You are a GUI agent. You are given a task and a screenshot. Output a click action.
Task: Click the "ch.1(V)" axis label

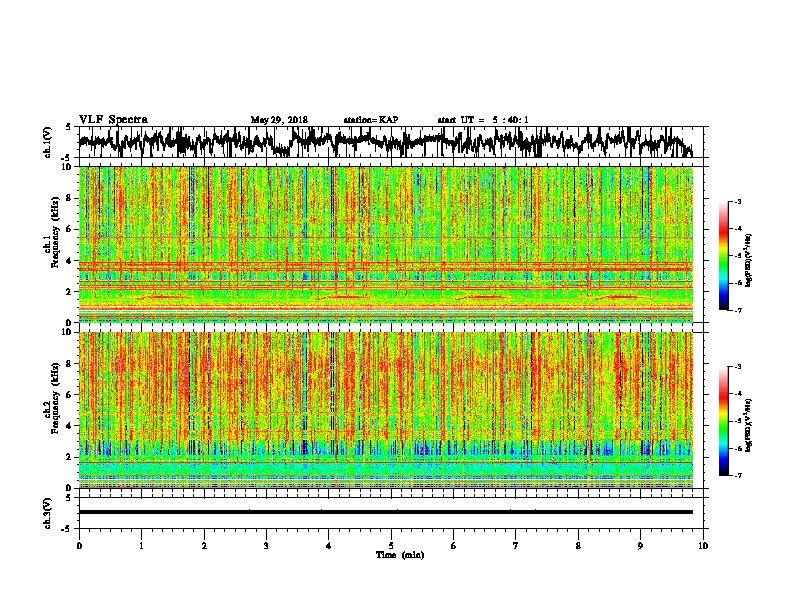point(47,142)
